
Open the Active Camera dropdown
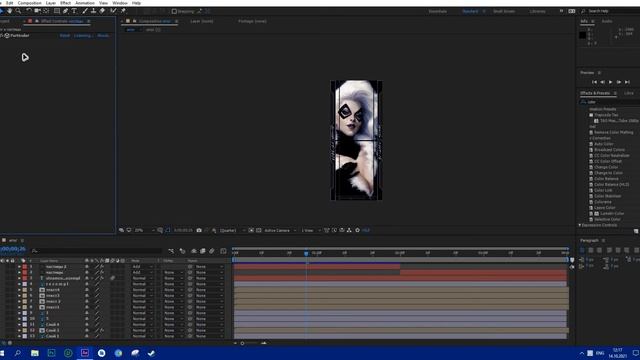[x=280, y=230]
